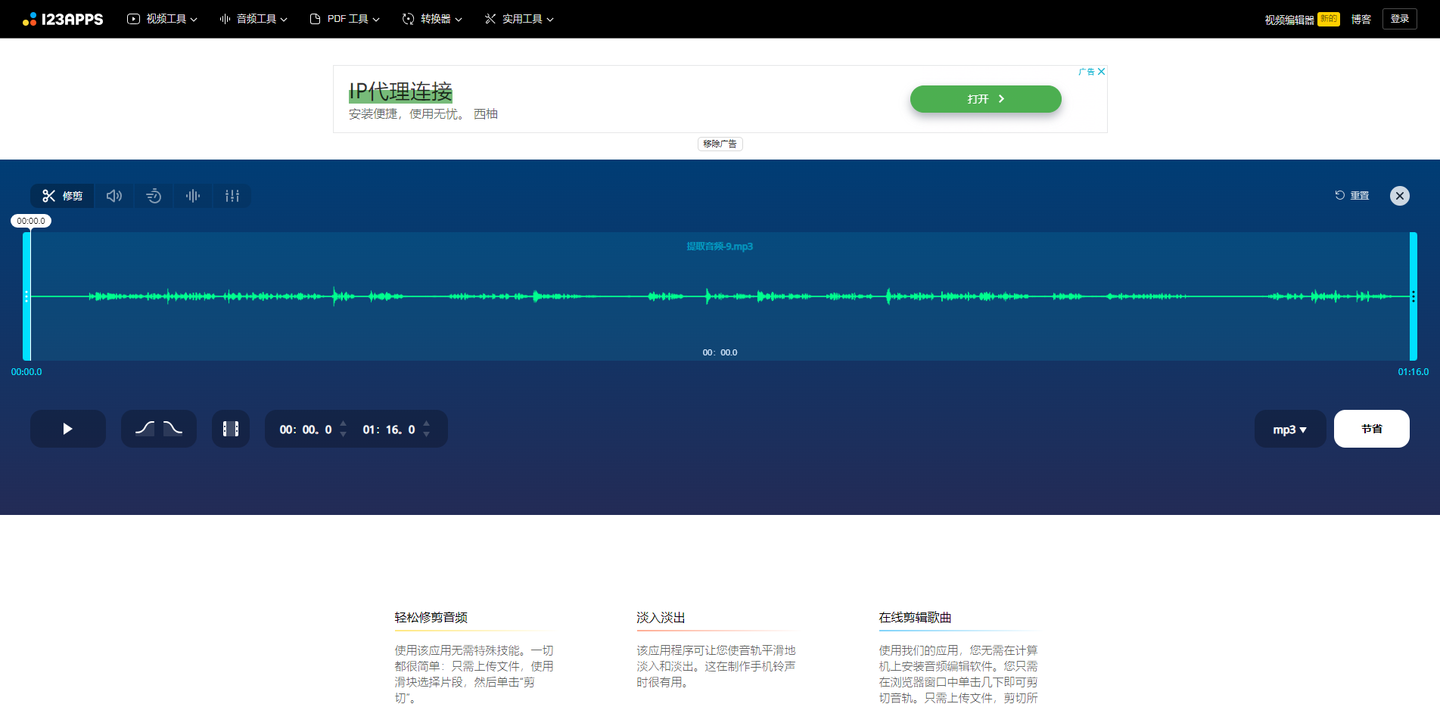Viewport: 1440px width, 704px height.
Task: Decrease end time with down arrow
Action: click(x=427, y=435)
